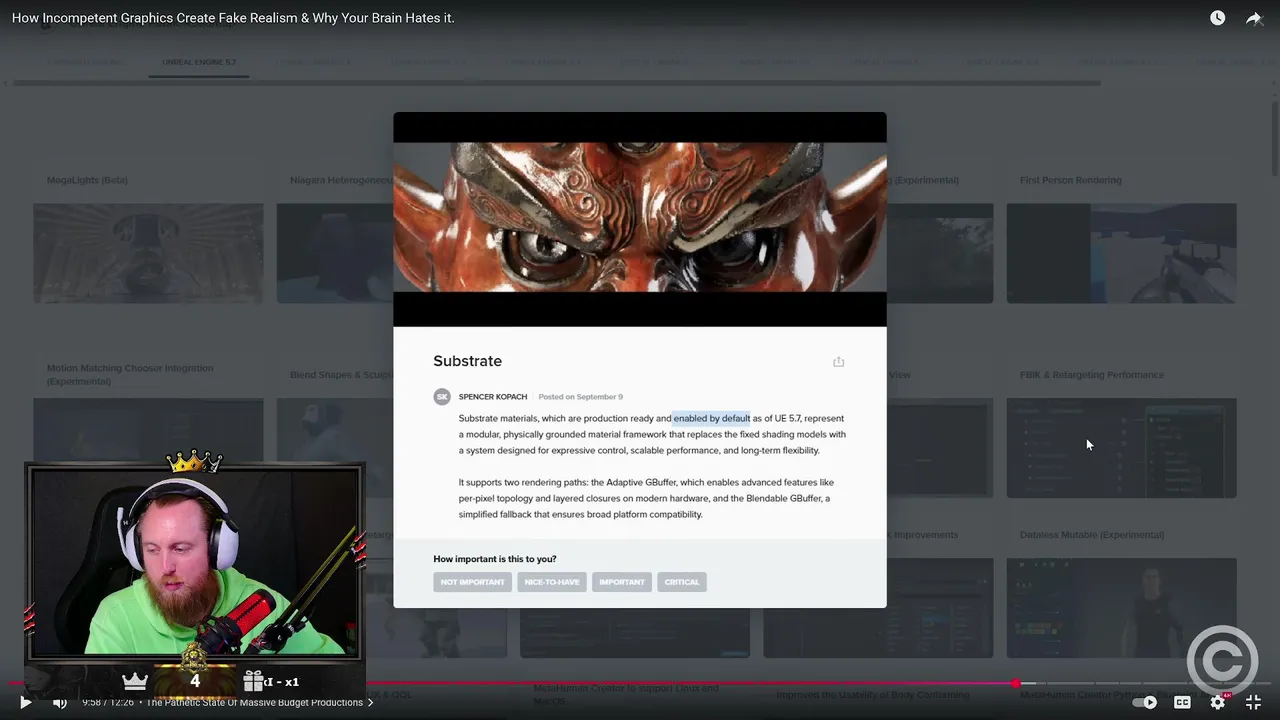This screenshot has width=1280, height=720.
Task: Click the Substrate post share icon
Action: (x=839, y=362)
